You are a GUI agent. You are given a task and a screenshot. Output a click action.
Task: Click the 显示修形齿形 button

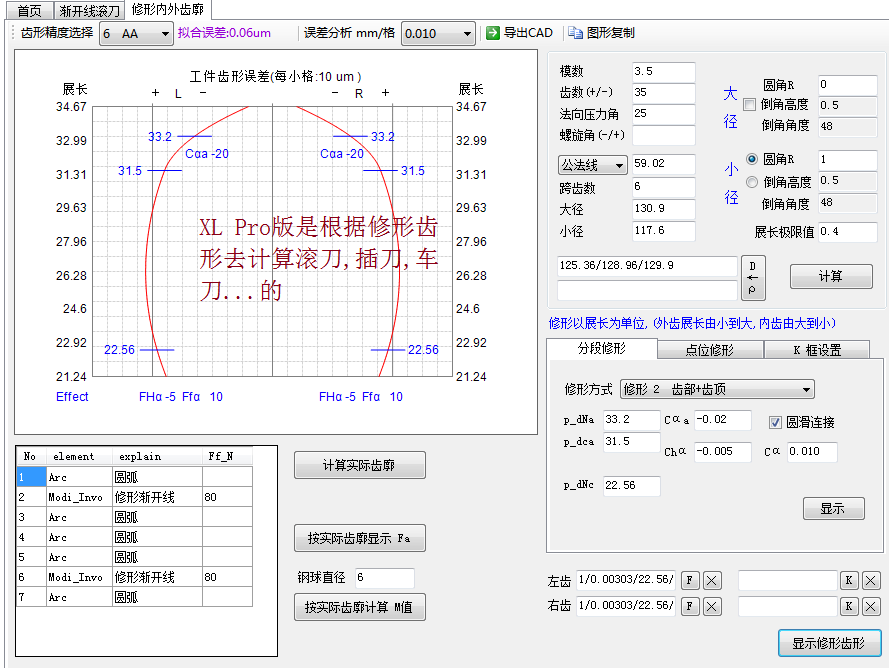click(x=829, y=643)
